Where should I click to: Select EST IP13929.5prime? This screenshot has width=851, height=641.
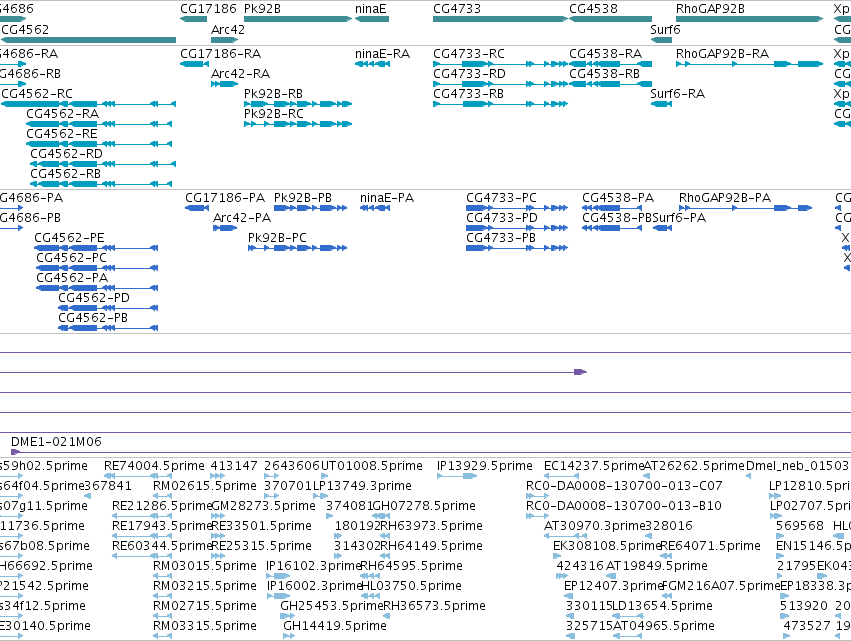485,466
